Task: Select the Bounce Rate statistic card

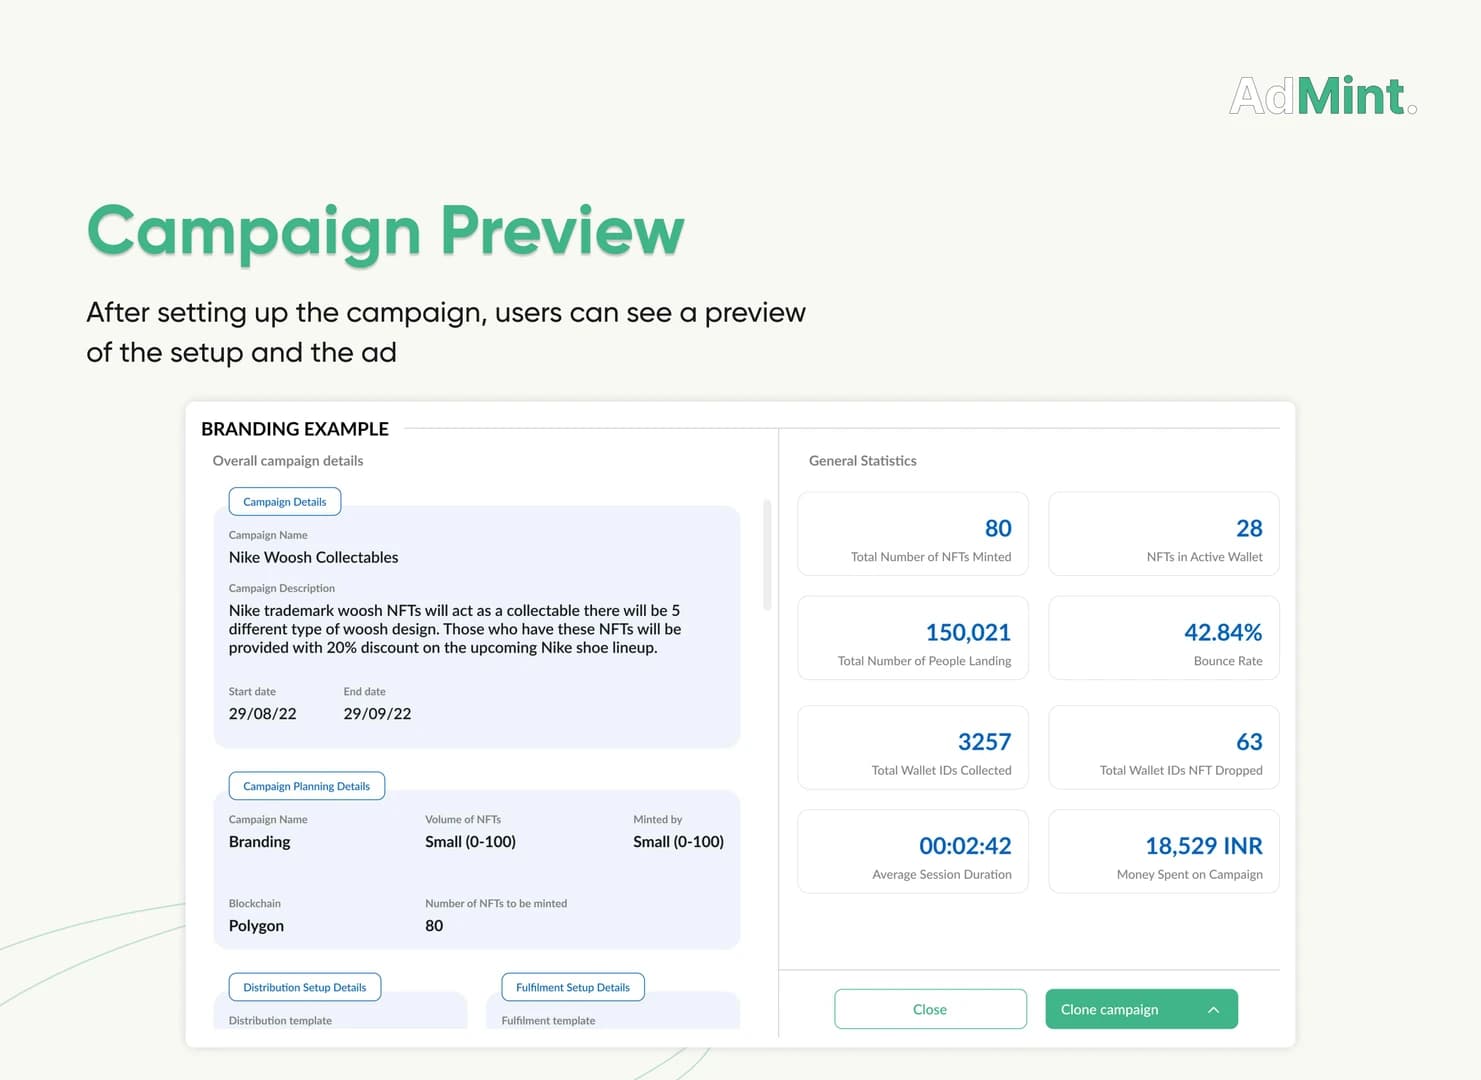Action: point(1164,638)
